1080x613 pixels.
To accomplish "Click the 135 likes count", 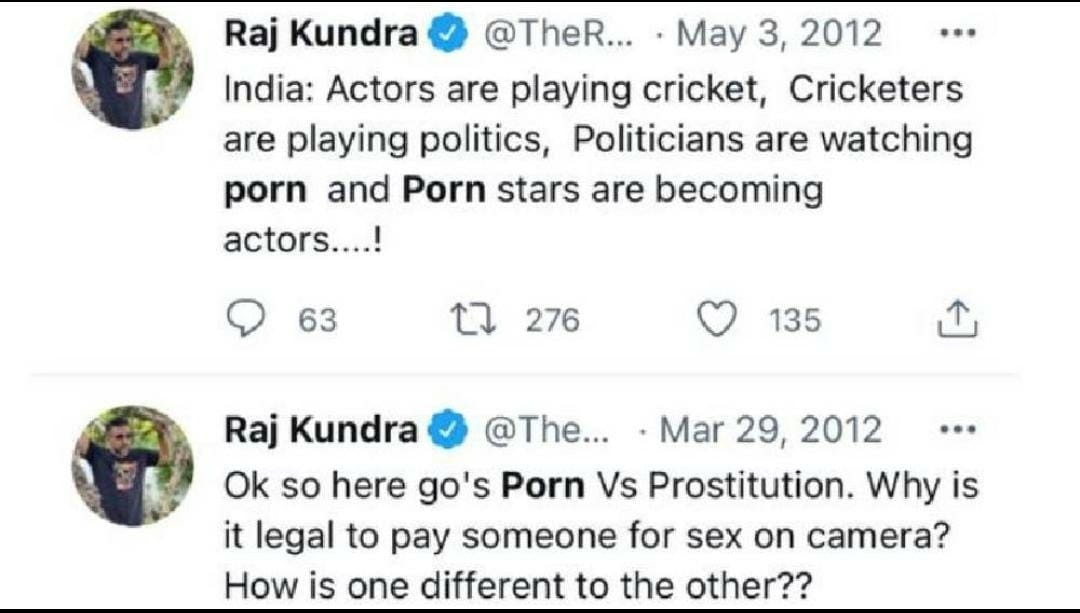I will (795, 320).
